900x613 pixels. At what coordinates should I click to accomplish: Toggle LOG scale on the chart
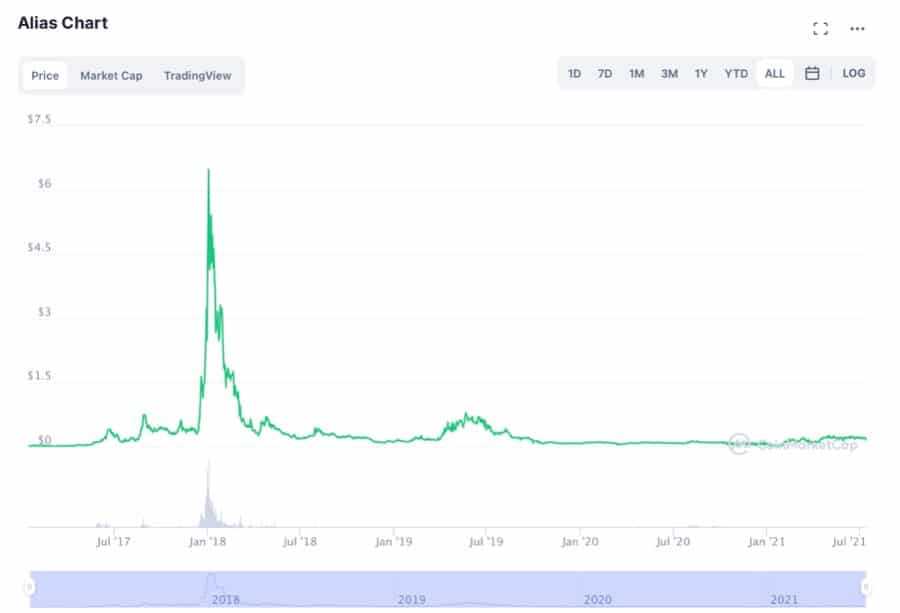(853, 74)
